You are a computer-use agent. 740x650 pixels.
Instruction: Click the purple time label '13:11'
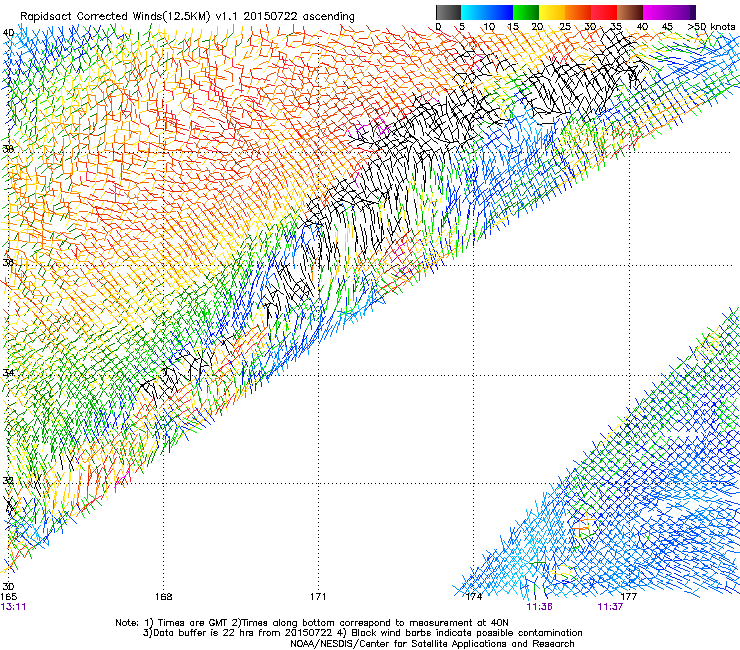(x=13, y=607)
